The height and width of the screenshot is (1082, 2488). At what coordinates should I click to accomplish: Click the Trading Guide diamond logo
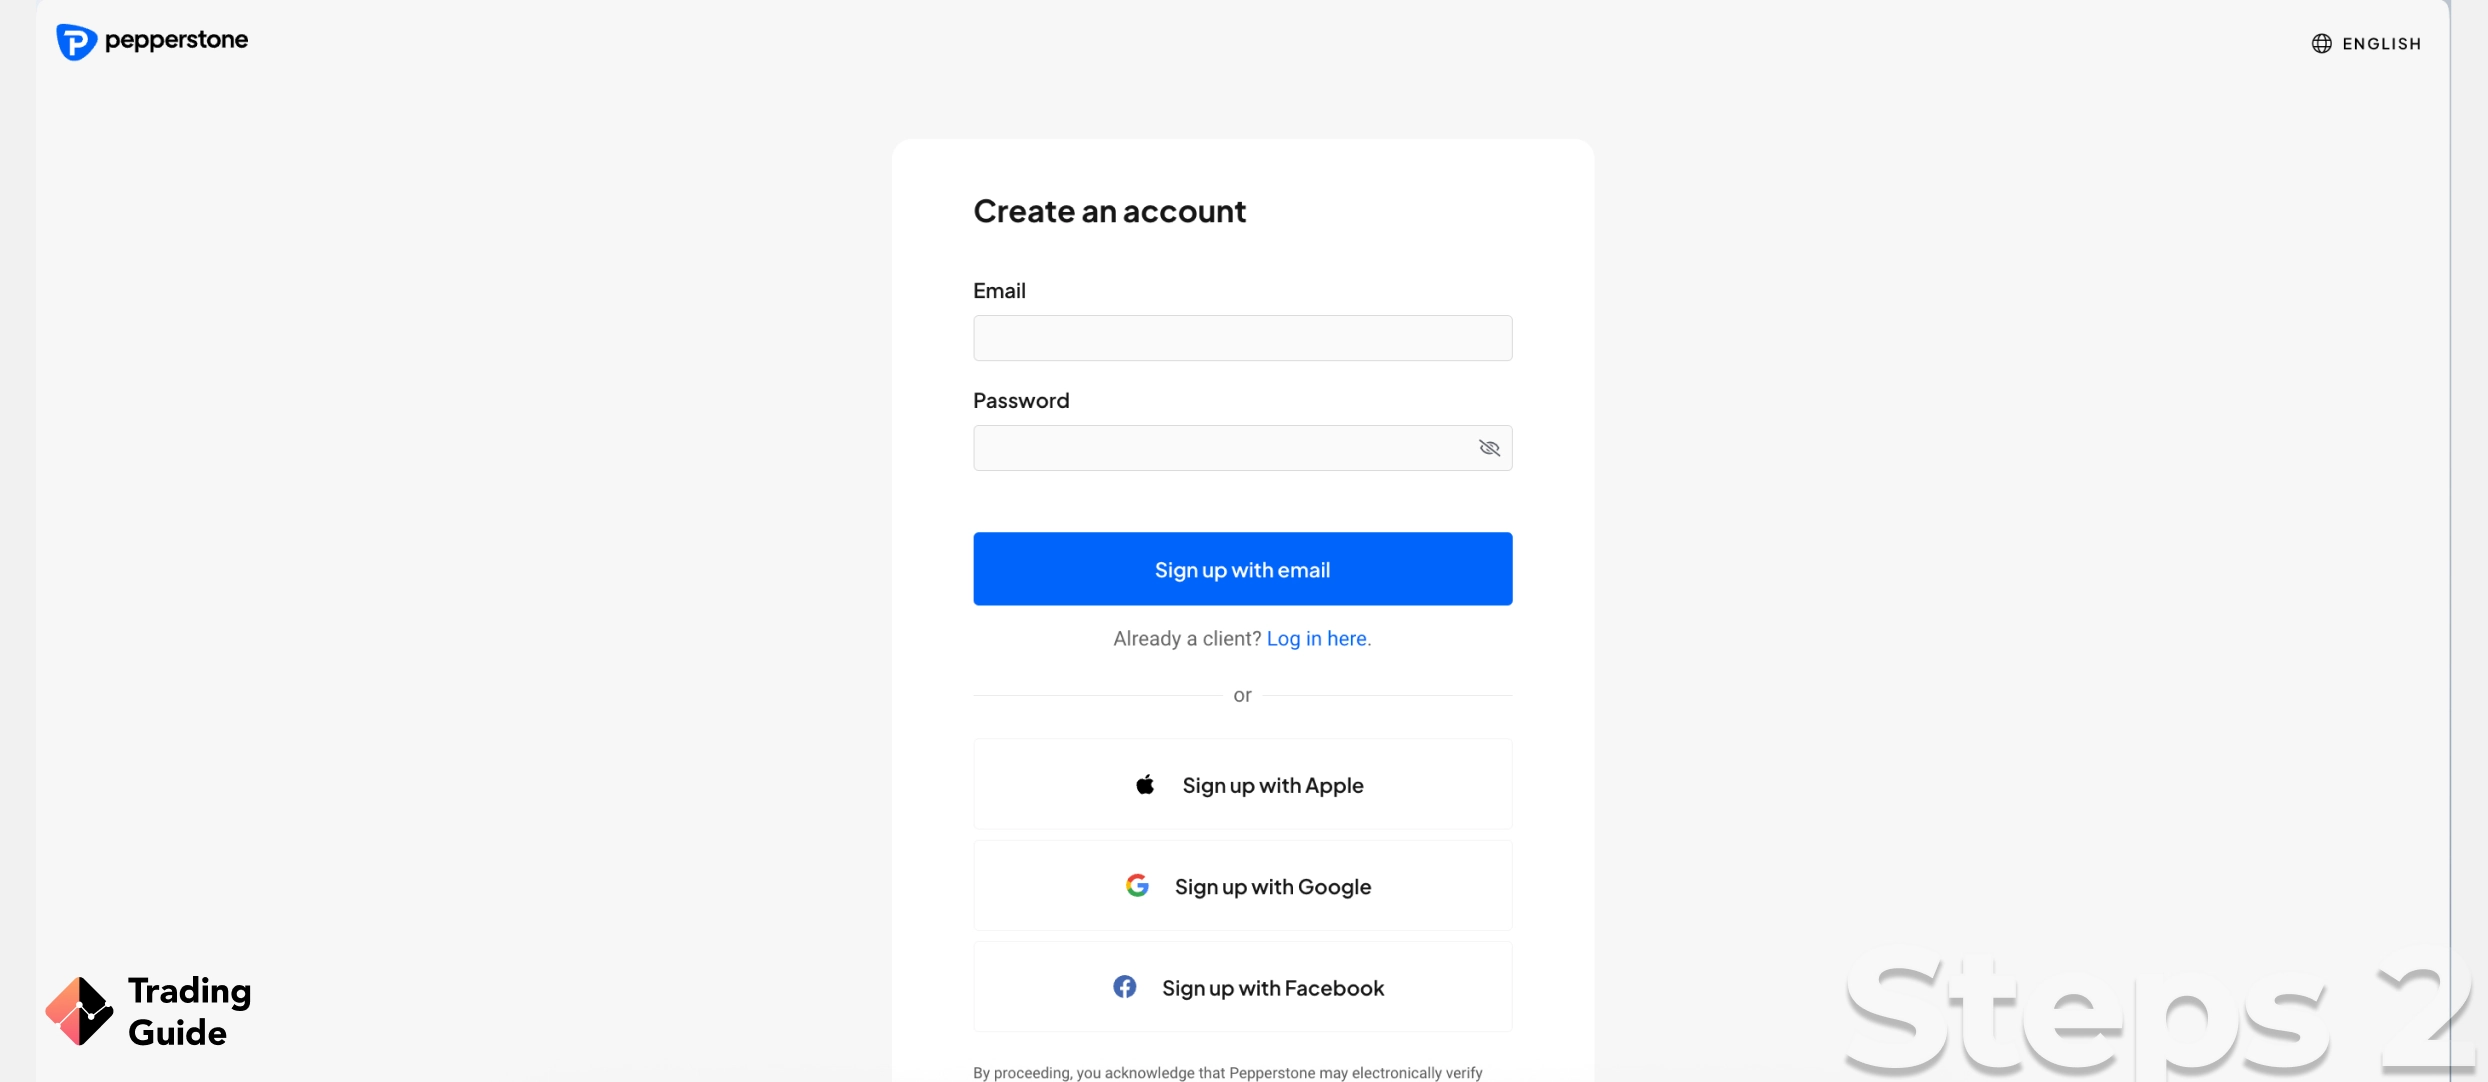click(79, 1011)
